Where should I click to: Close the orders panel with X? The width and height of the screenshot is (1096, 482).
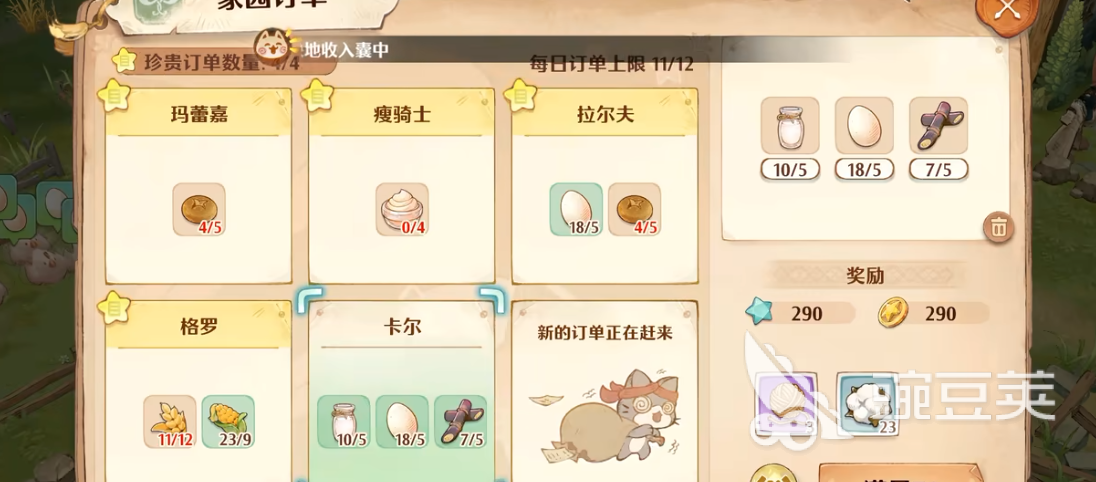(x=1007, y=10)
